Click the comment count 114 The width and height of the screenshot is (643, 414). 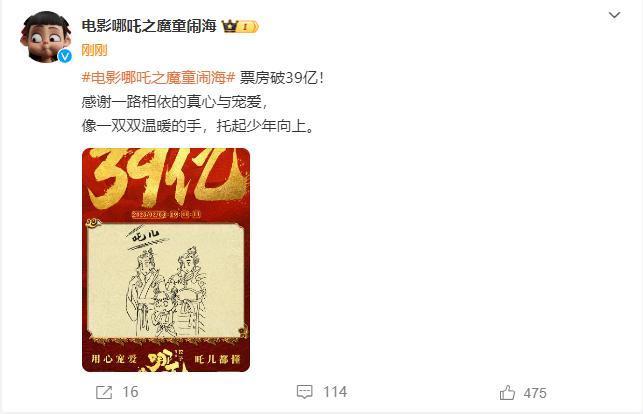(335, 392)
